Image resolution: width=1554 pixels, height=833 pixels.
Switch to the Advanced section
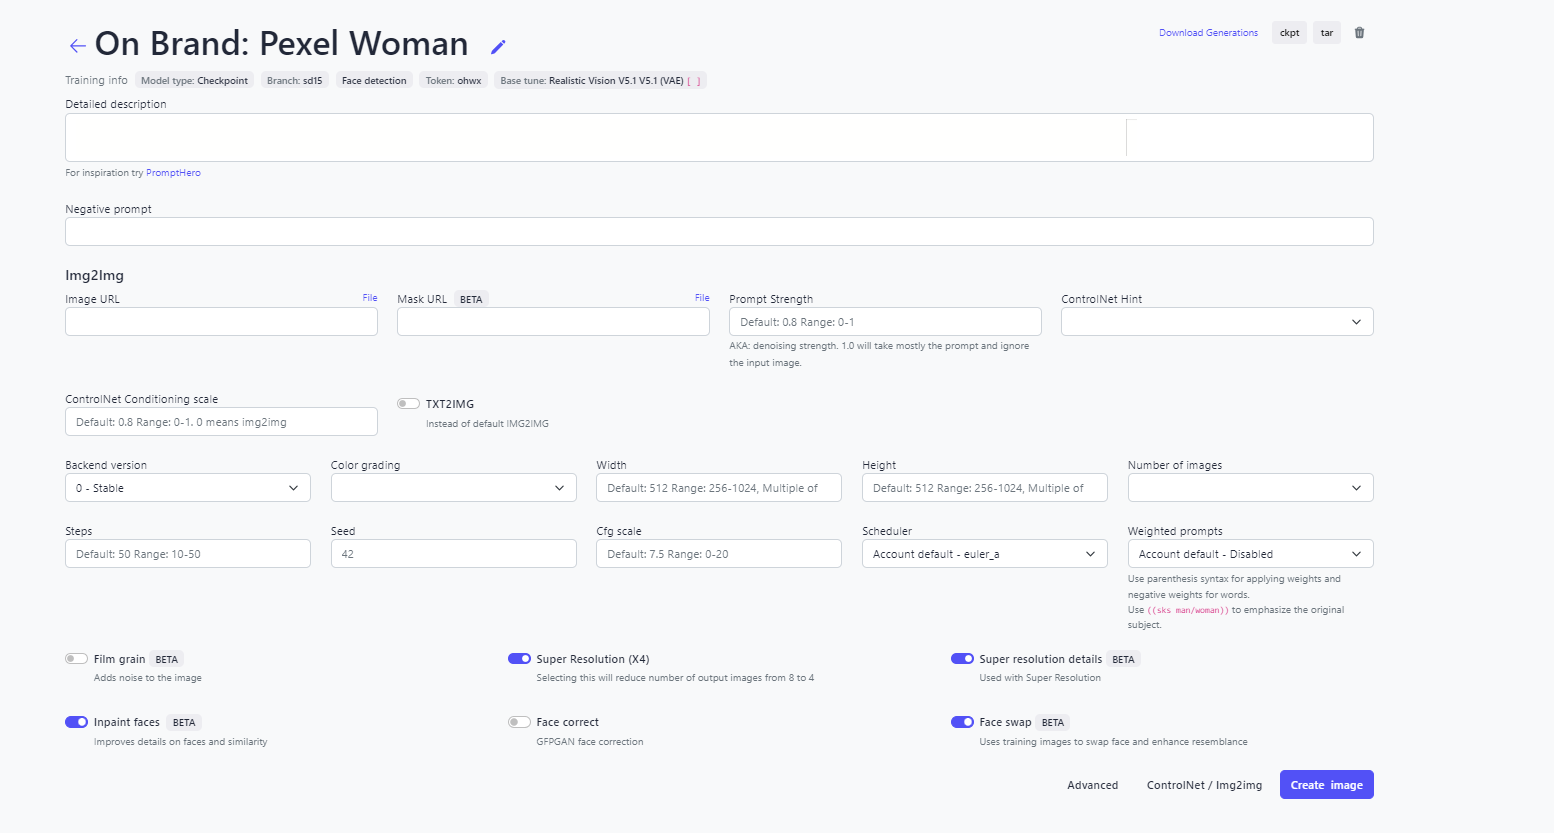(1092, 785)
